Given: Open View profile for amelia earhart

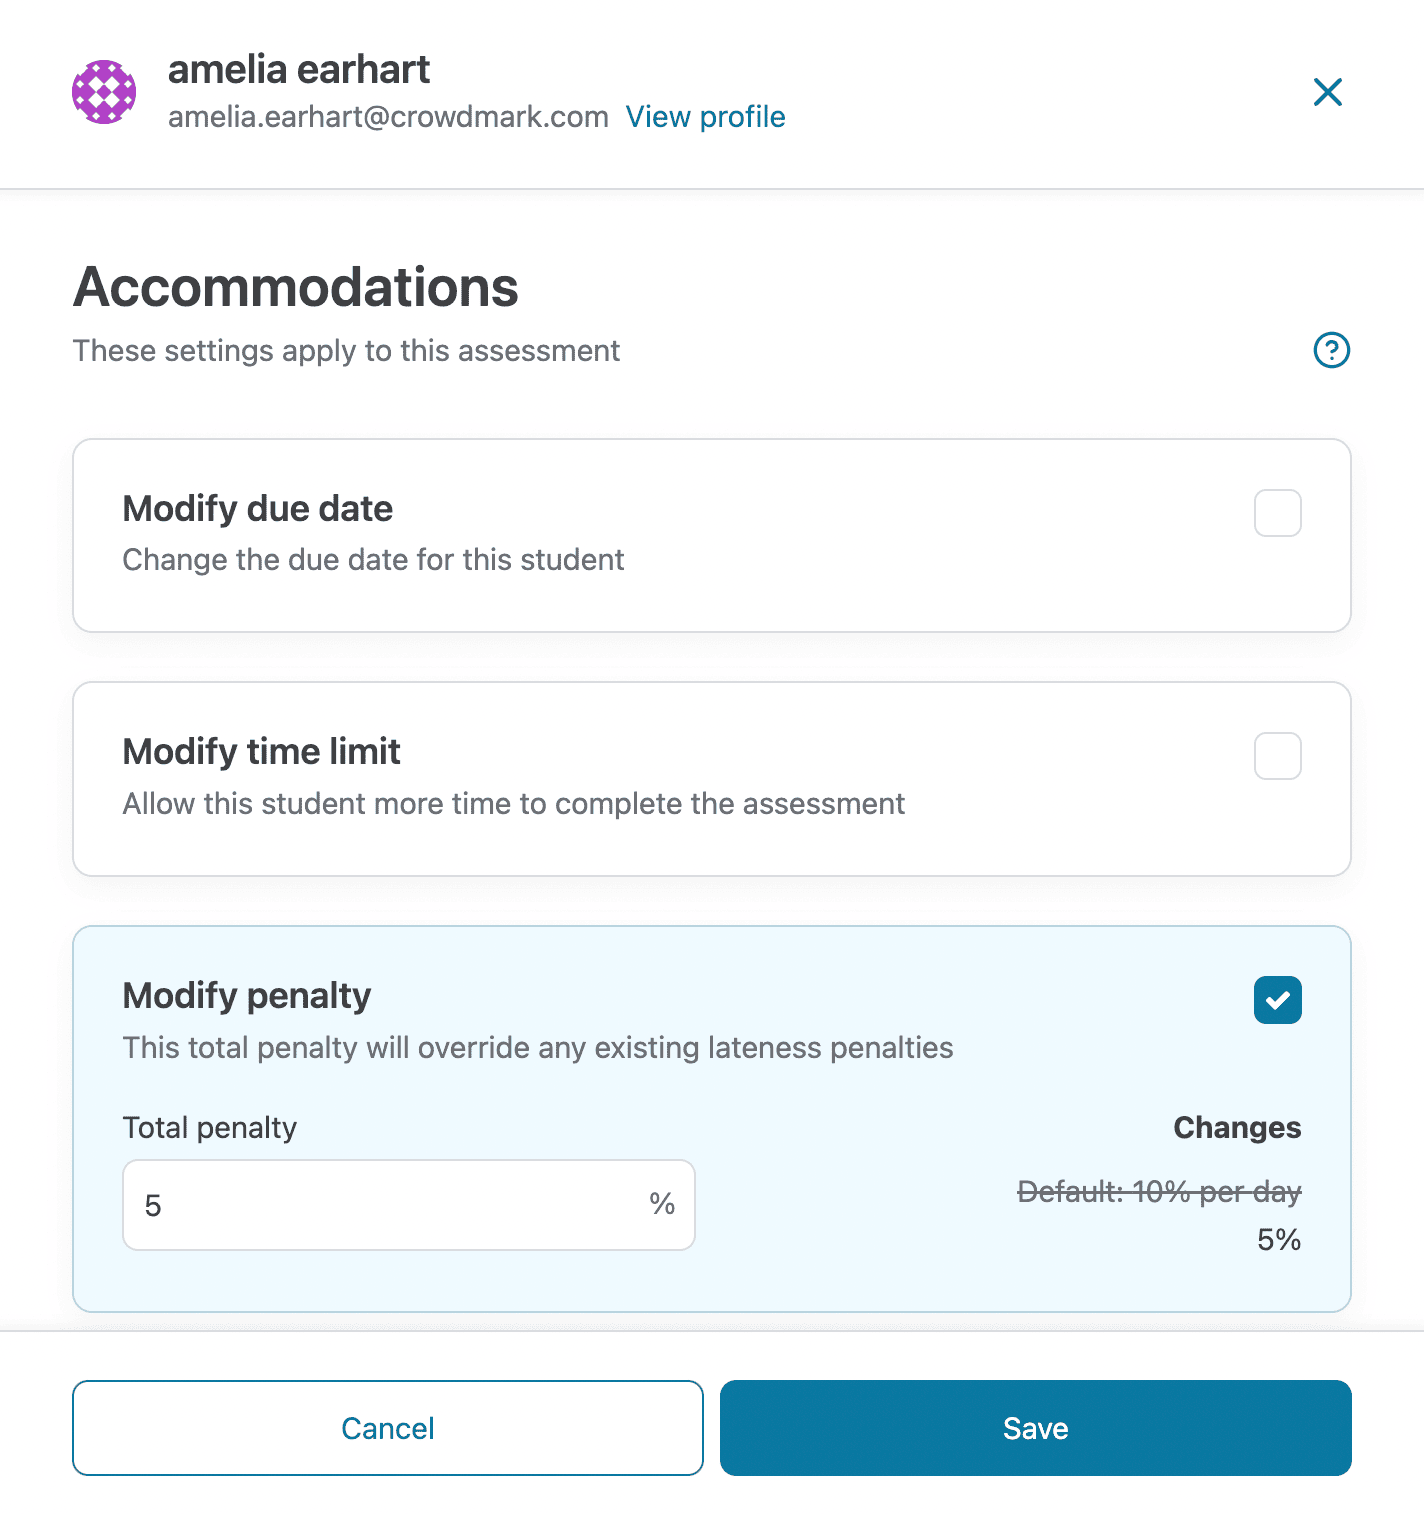Looking at the screenshot, I should pos(705,117).
